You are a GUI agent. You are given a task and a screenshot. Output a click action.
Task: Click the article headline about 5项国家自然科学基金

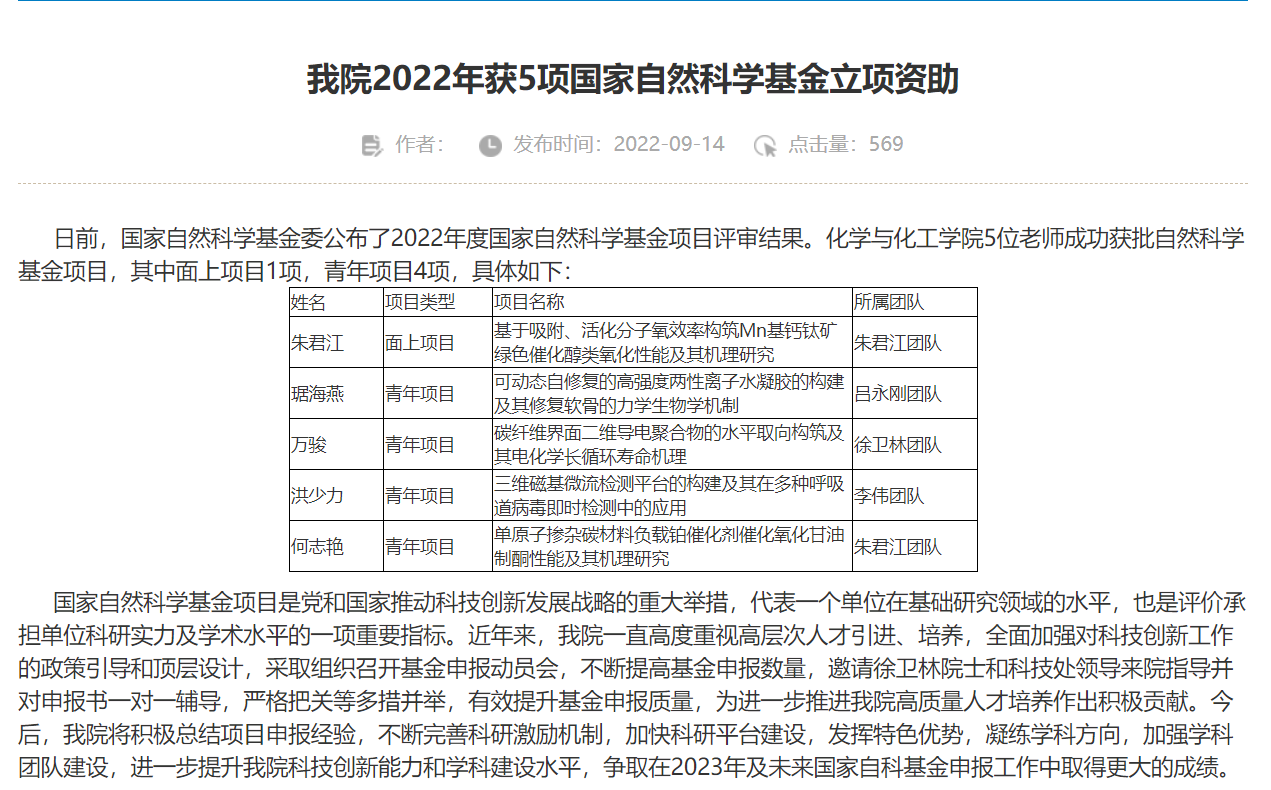coord(632,79)
